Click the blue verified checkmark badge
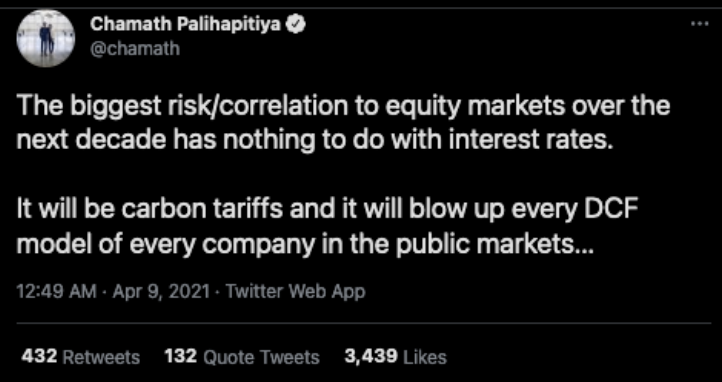 click(x=295, y=24)
